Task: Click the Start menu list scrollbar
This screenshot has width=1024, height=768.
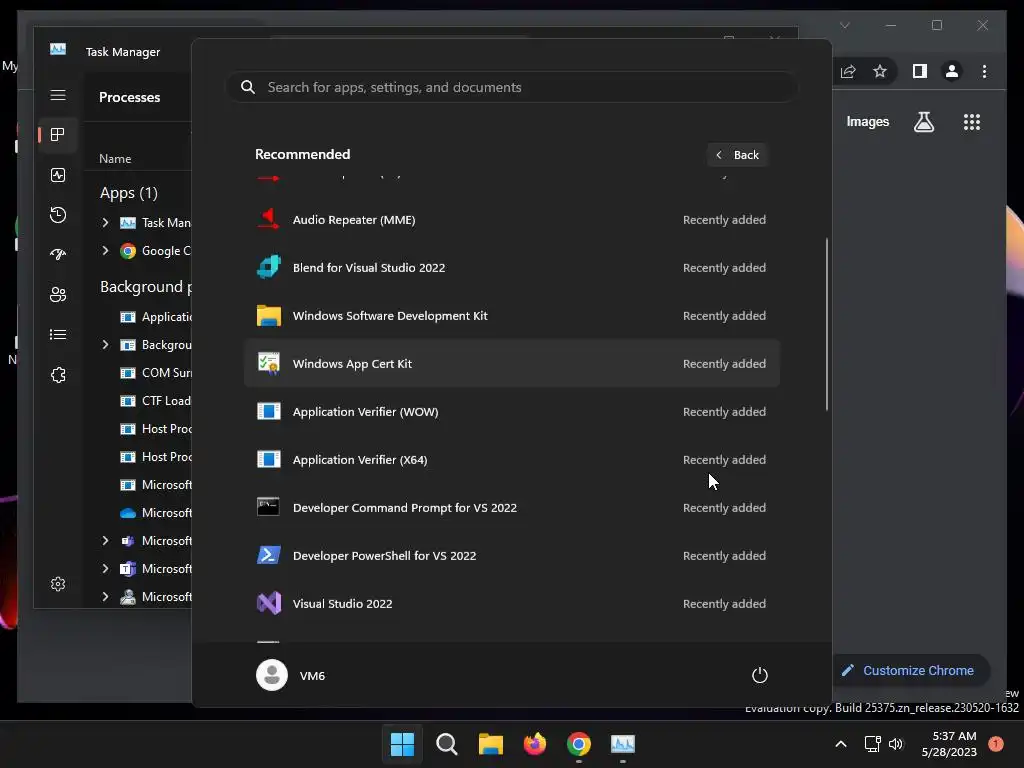Action: click(x=827, y=324)
